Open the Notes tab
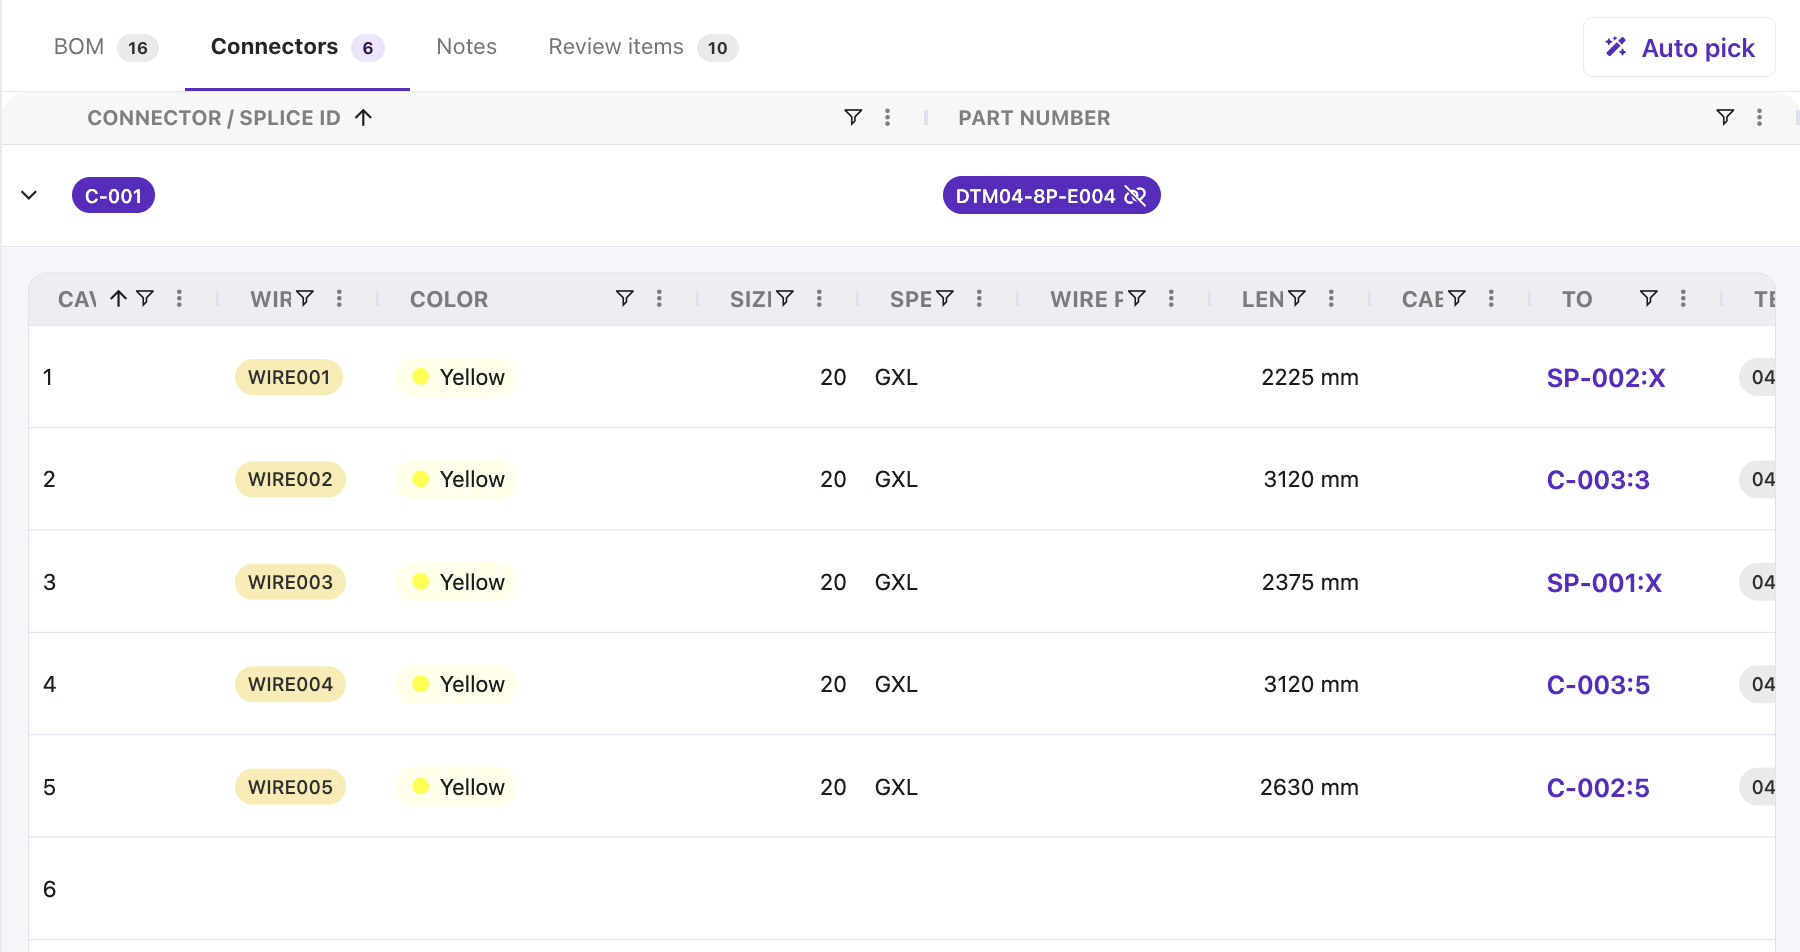This screenshot has height=952, width=1800. pyautogui.click(x=466, y=47)
